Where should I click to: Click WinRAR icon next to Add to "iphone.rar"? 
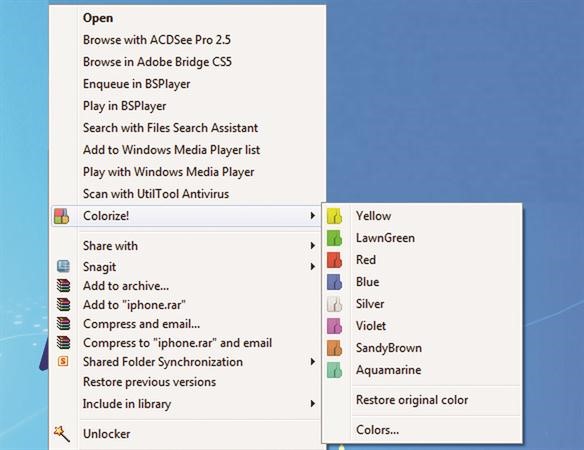(63, 305)
